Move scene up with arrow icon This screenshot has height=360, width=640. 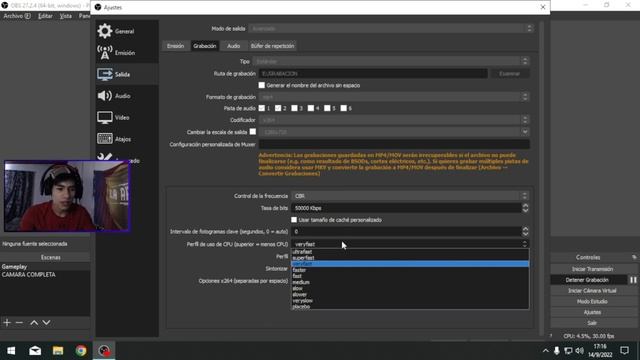tap(34, 322)
